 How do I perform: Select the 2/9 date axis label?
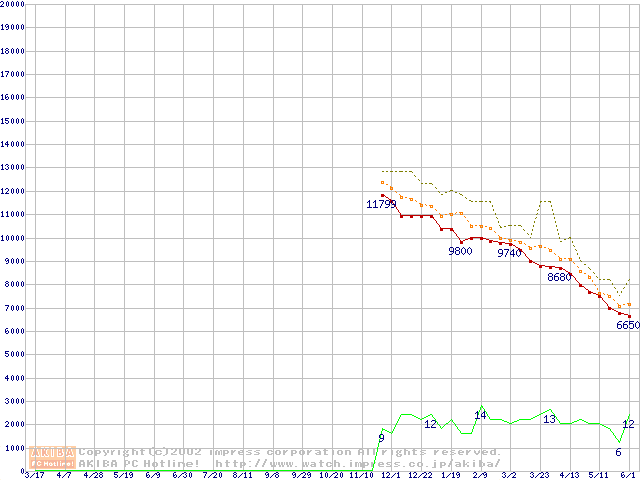pos(479,475)
